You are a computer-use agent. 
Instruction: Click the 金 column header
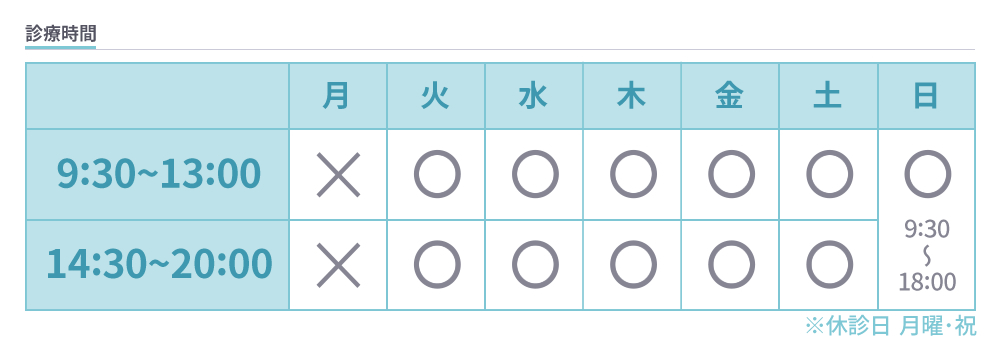[x=730, y=96]
